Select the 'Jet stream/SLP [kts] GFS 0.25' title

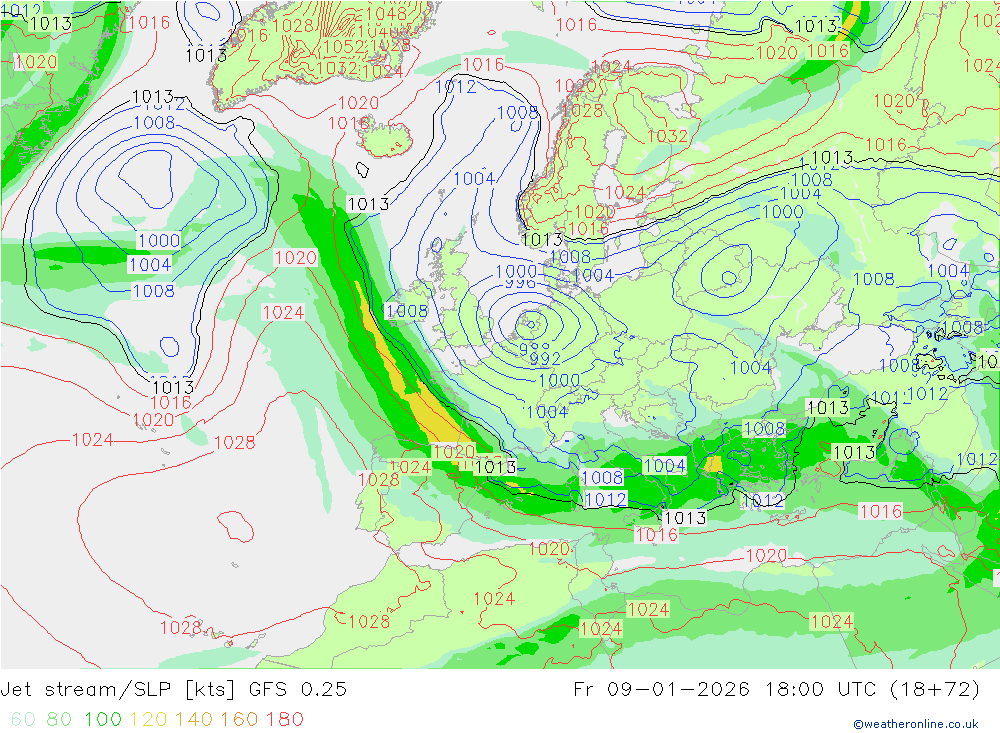(173, 690)
